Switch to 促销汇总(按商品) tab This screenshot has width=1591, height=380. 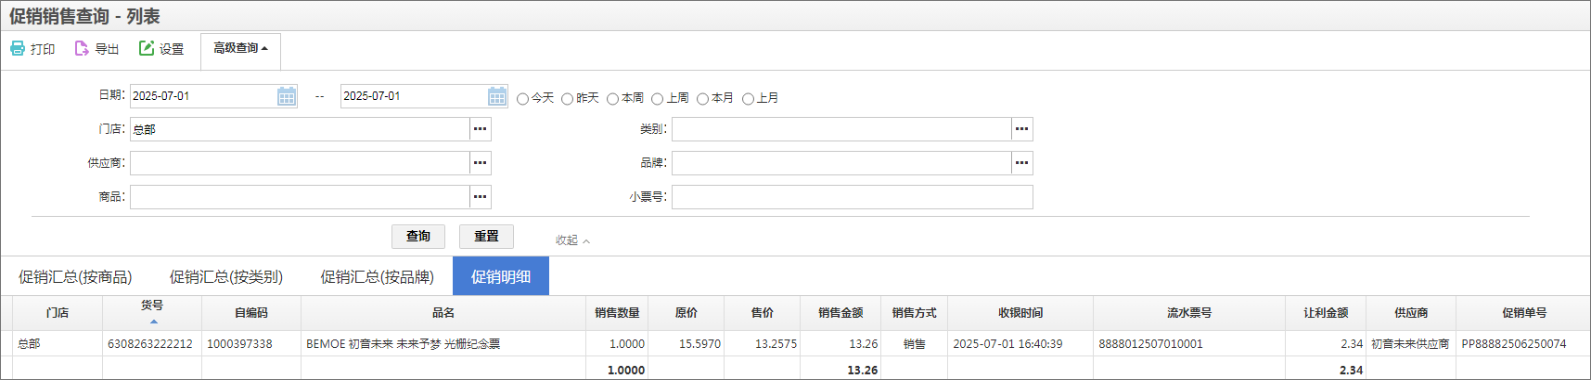pyautogui.click(x=75, y=277)
